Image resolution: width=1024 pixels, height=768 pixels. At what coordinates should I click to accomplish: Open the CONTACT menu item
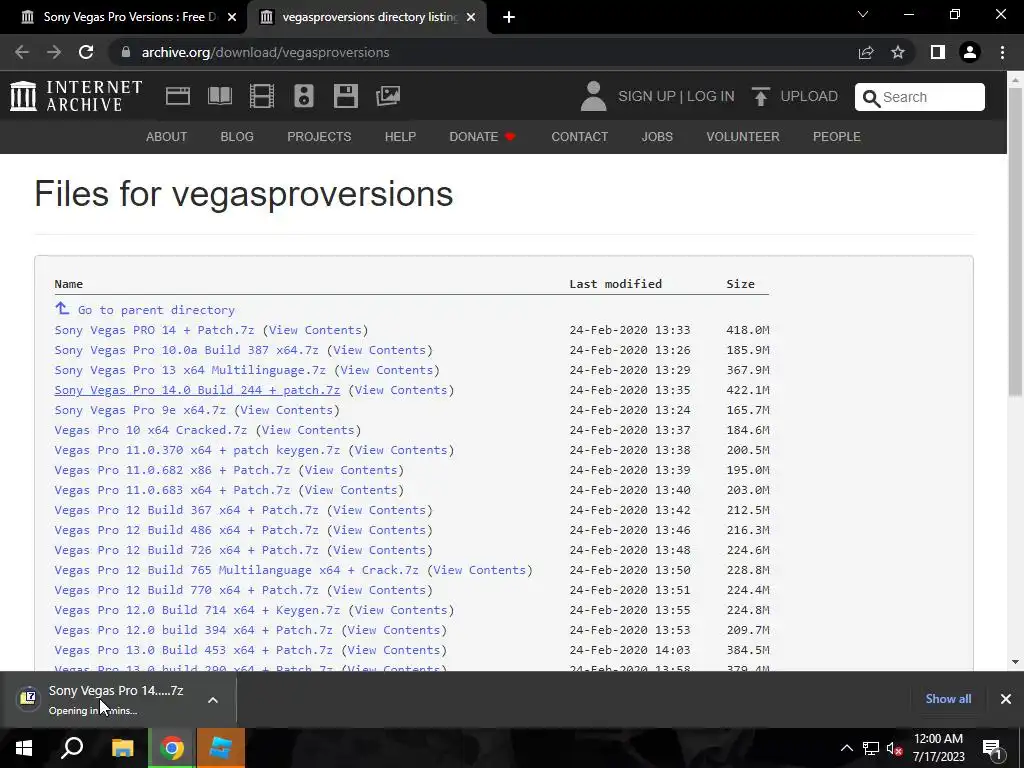[x=580, y=136]
